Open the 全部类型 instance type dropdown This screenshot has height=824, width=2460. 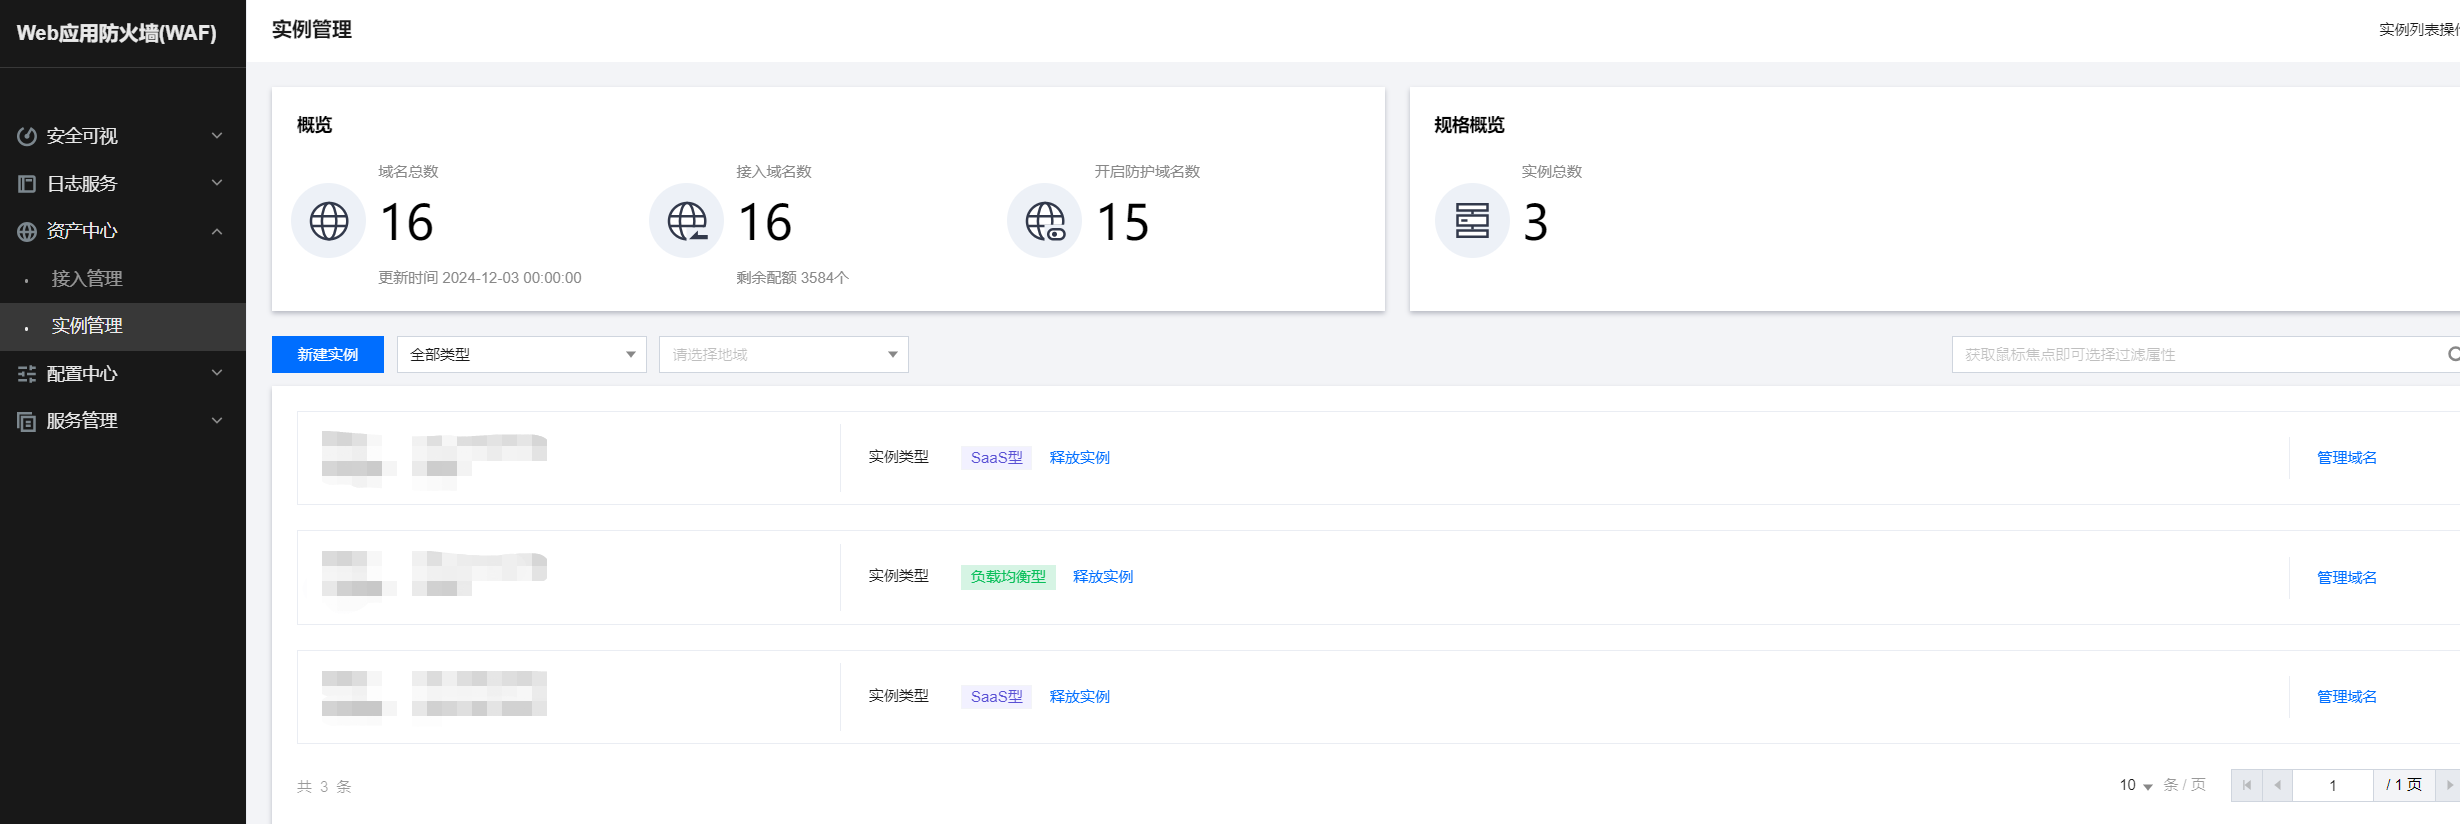point(521,355)
